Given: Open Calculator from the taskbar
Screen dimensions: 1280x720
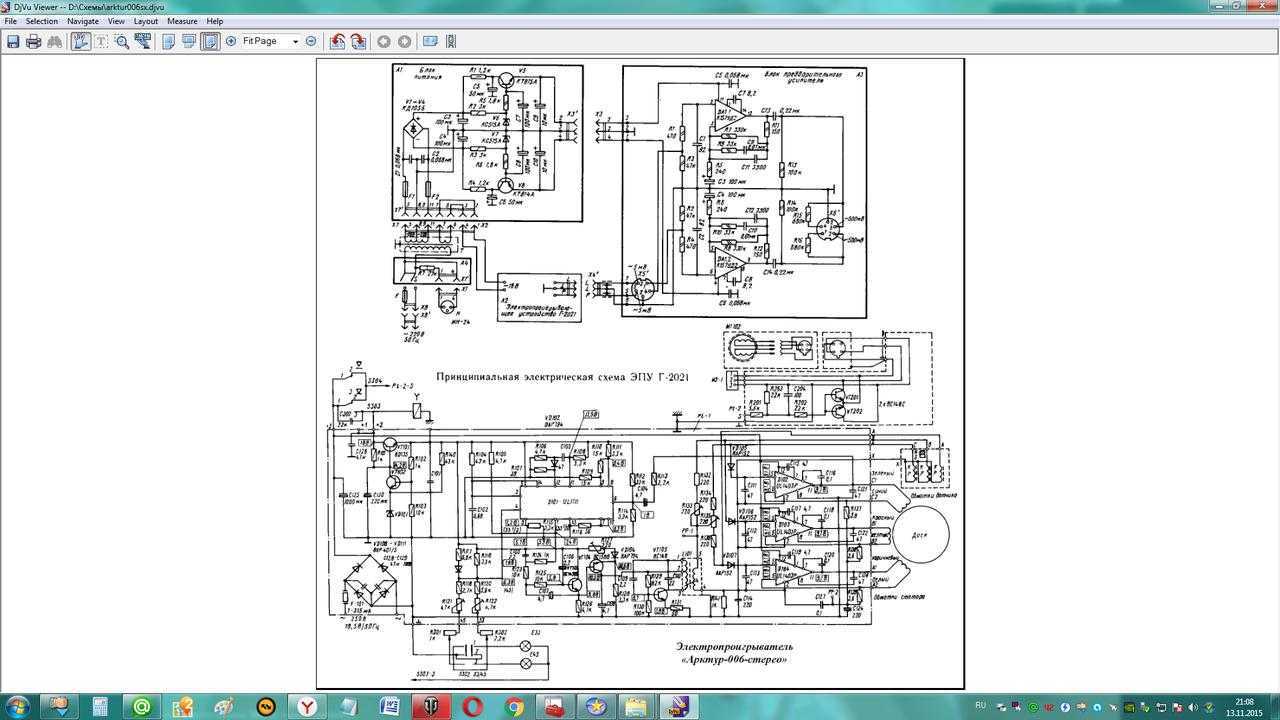Looking at the screenshot, I should tap(100, 707).
